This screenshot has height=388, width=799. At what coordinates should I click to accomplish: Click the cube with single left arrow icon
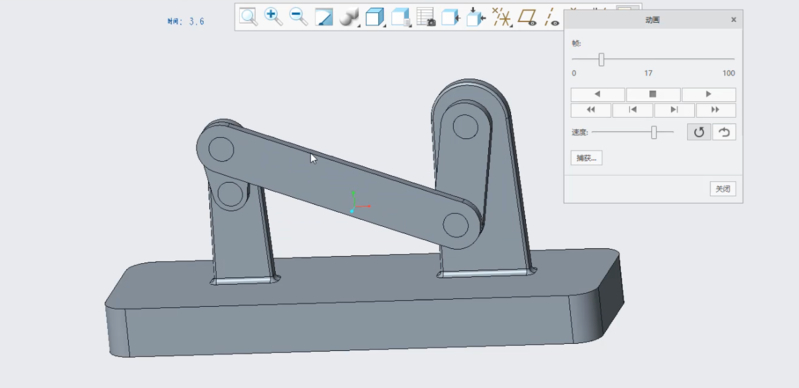(x=450, y=17)
